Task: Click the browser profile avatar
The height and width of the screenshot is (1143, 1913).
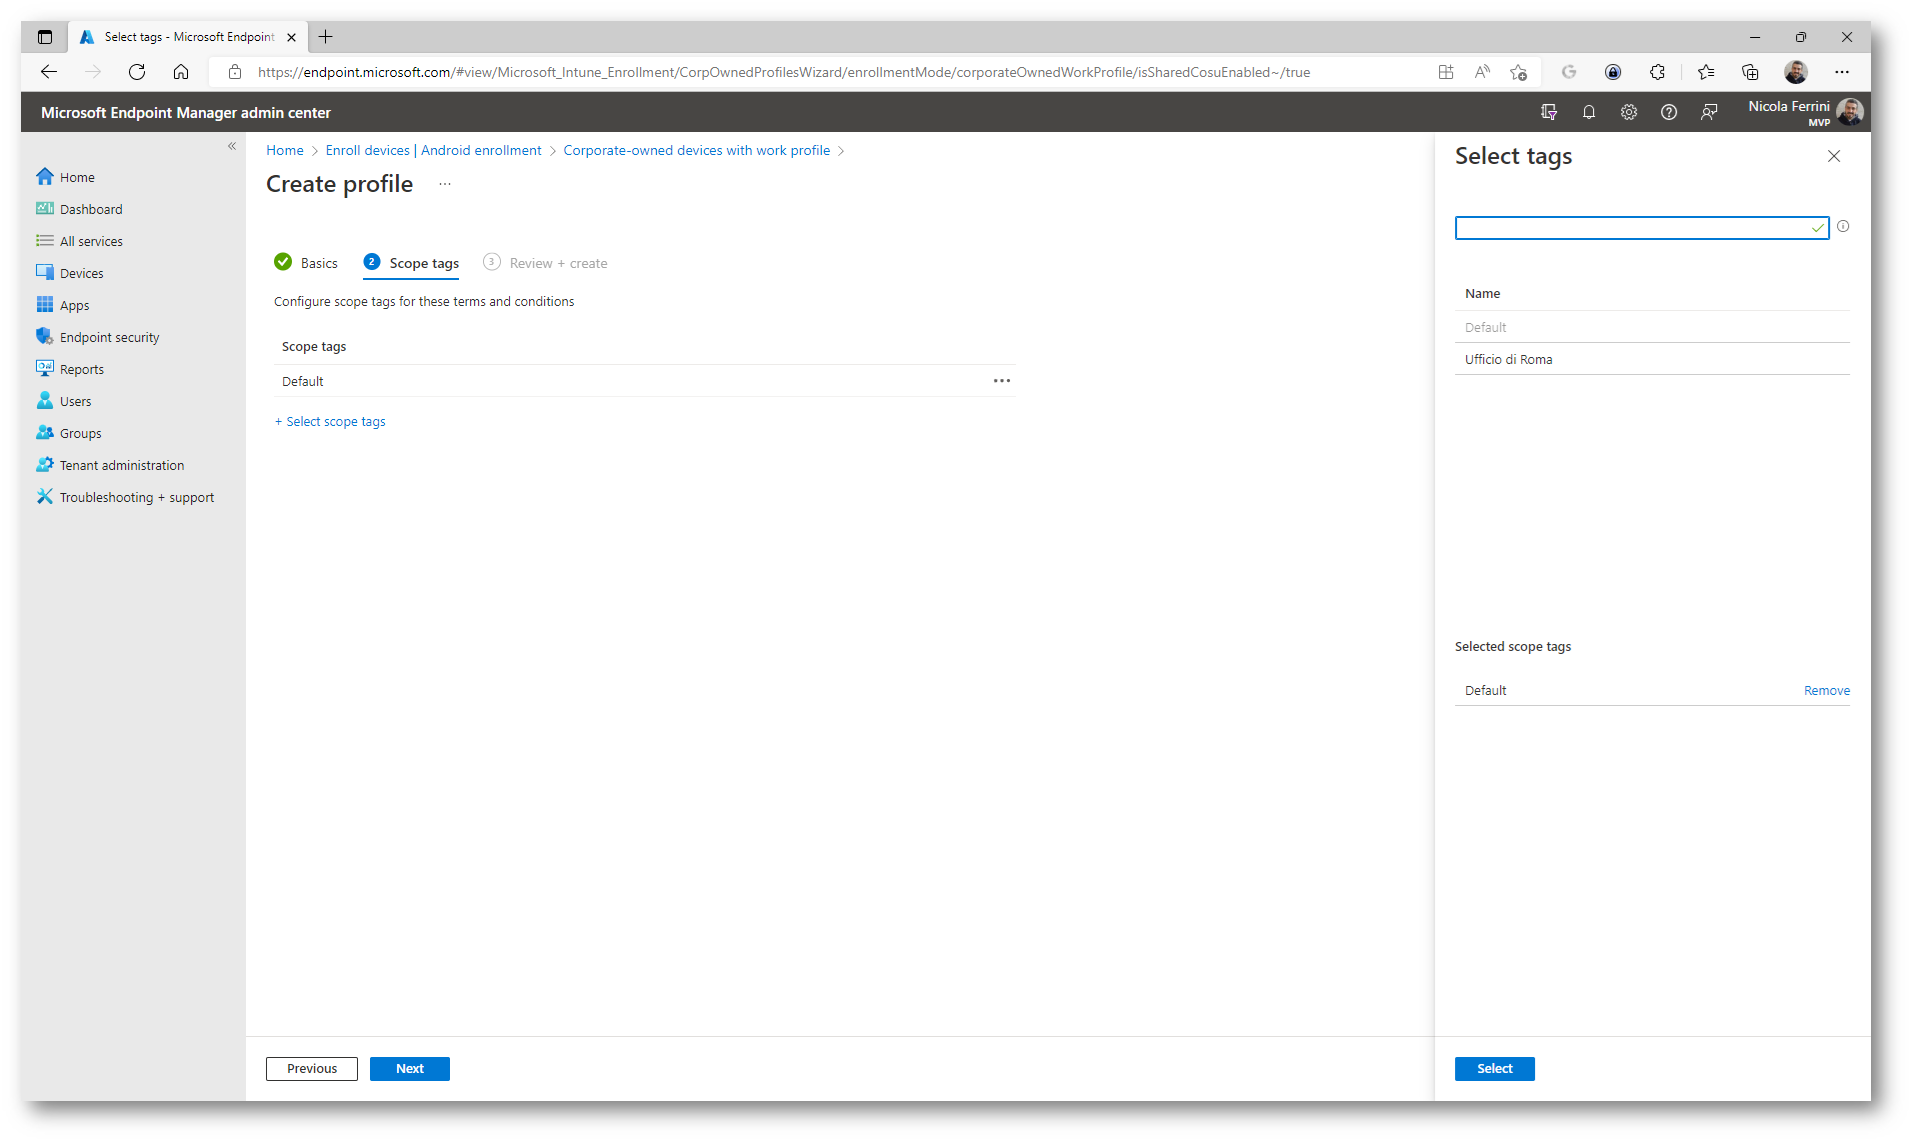Action: (1796, 72)
